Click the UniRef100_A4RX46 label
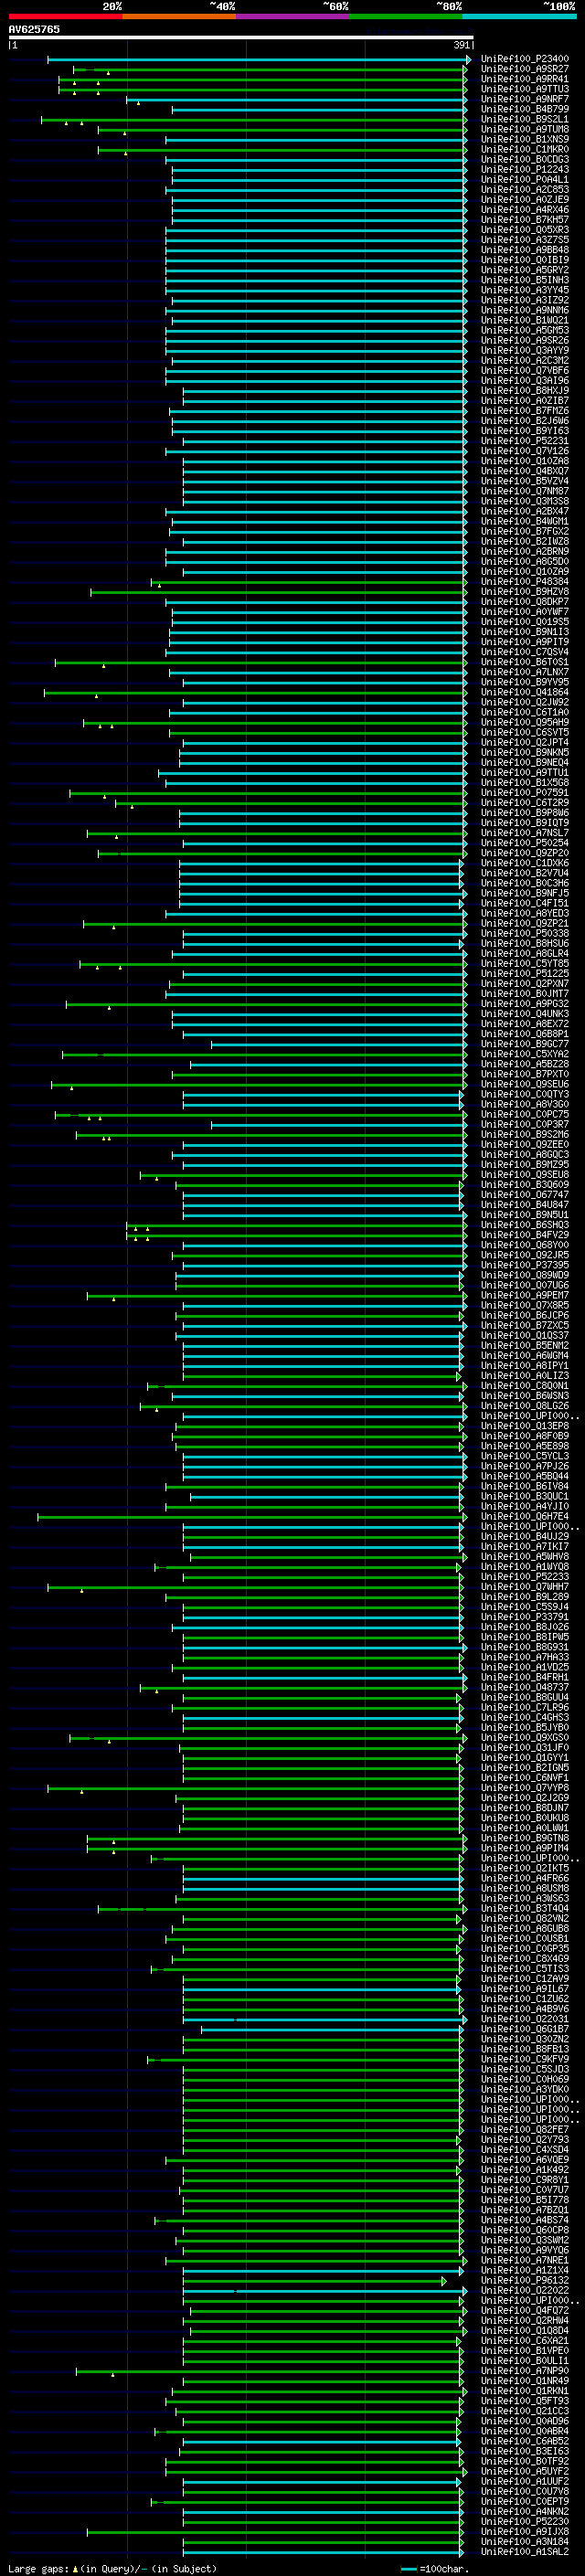This screenshot has height=2576, width=585. point(524,210)
